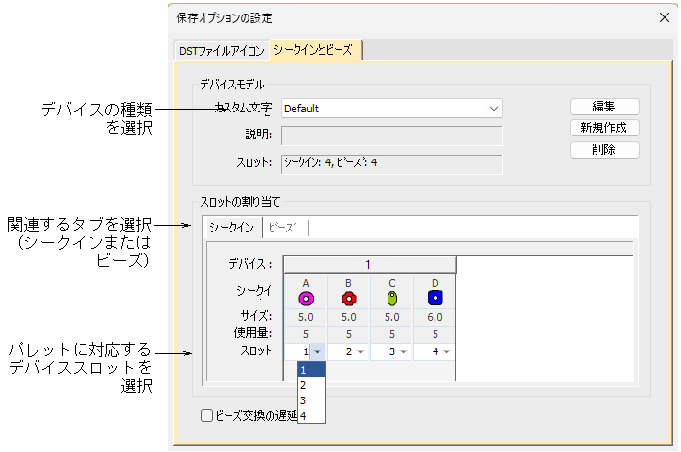This screenshot has width=681, height=452.
Task: Choose slot 3 in dropdown list
Action: click(311, 400)
